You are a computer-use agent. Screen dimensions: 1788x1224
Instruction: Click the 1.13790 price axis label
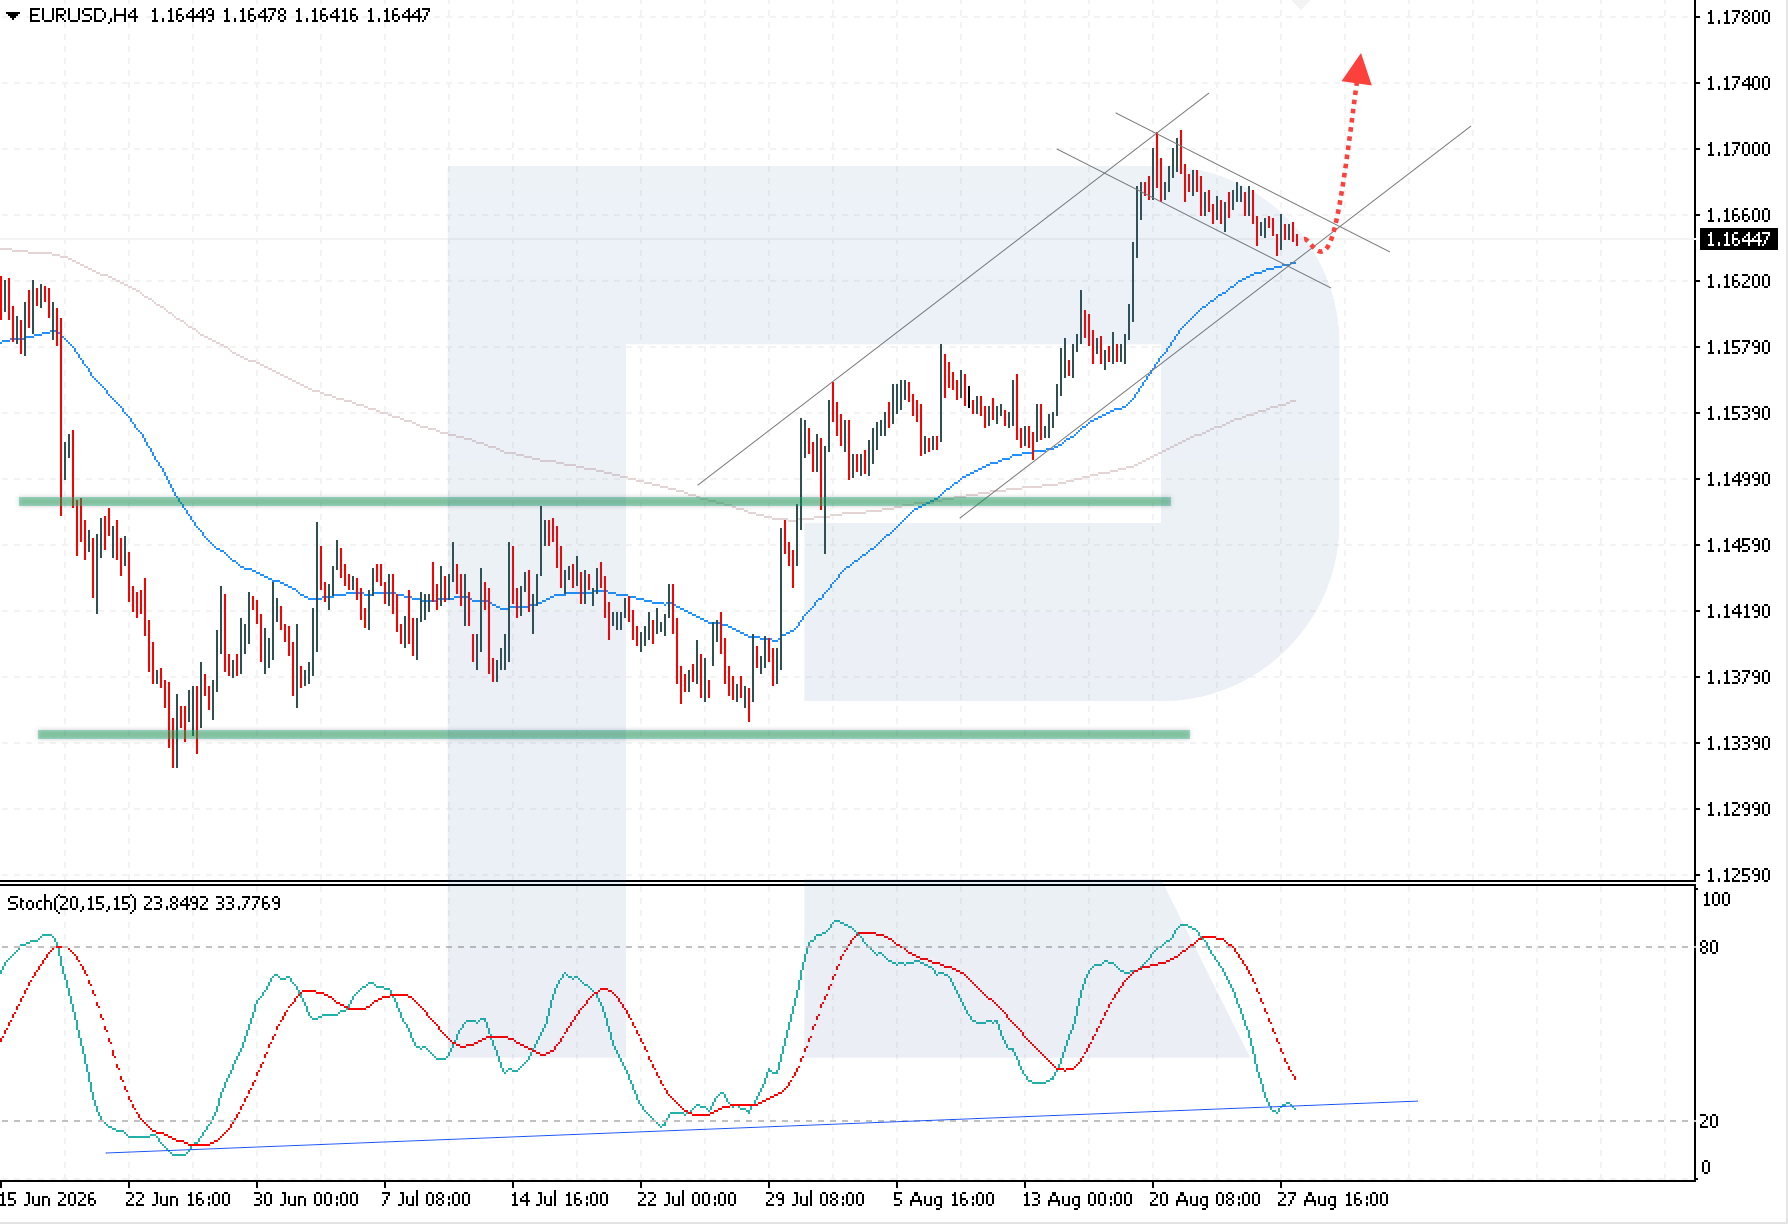pyautogui.click(x=1738, y=677)
